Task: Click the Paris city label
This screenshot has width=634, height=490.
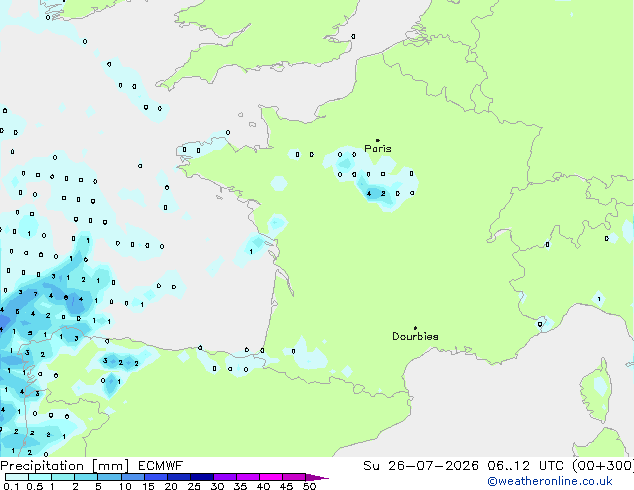Action: 378,149
